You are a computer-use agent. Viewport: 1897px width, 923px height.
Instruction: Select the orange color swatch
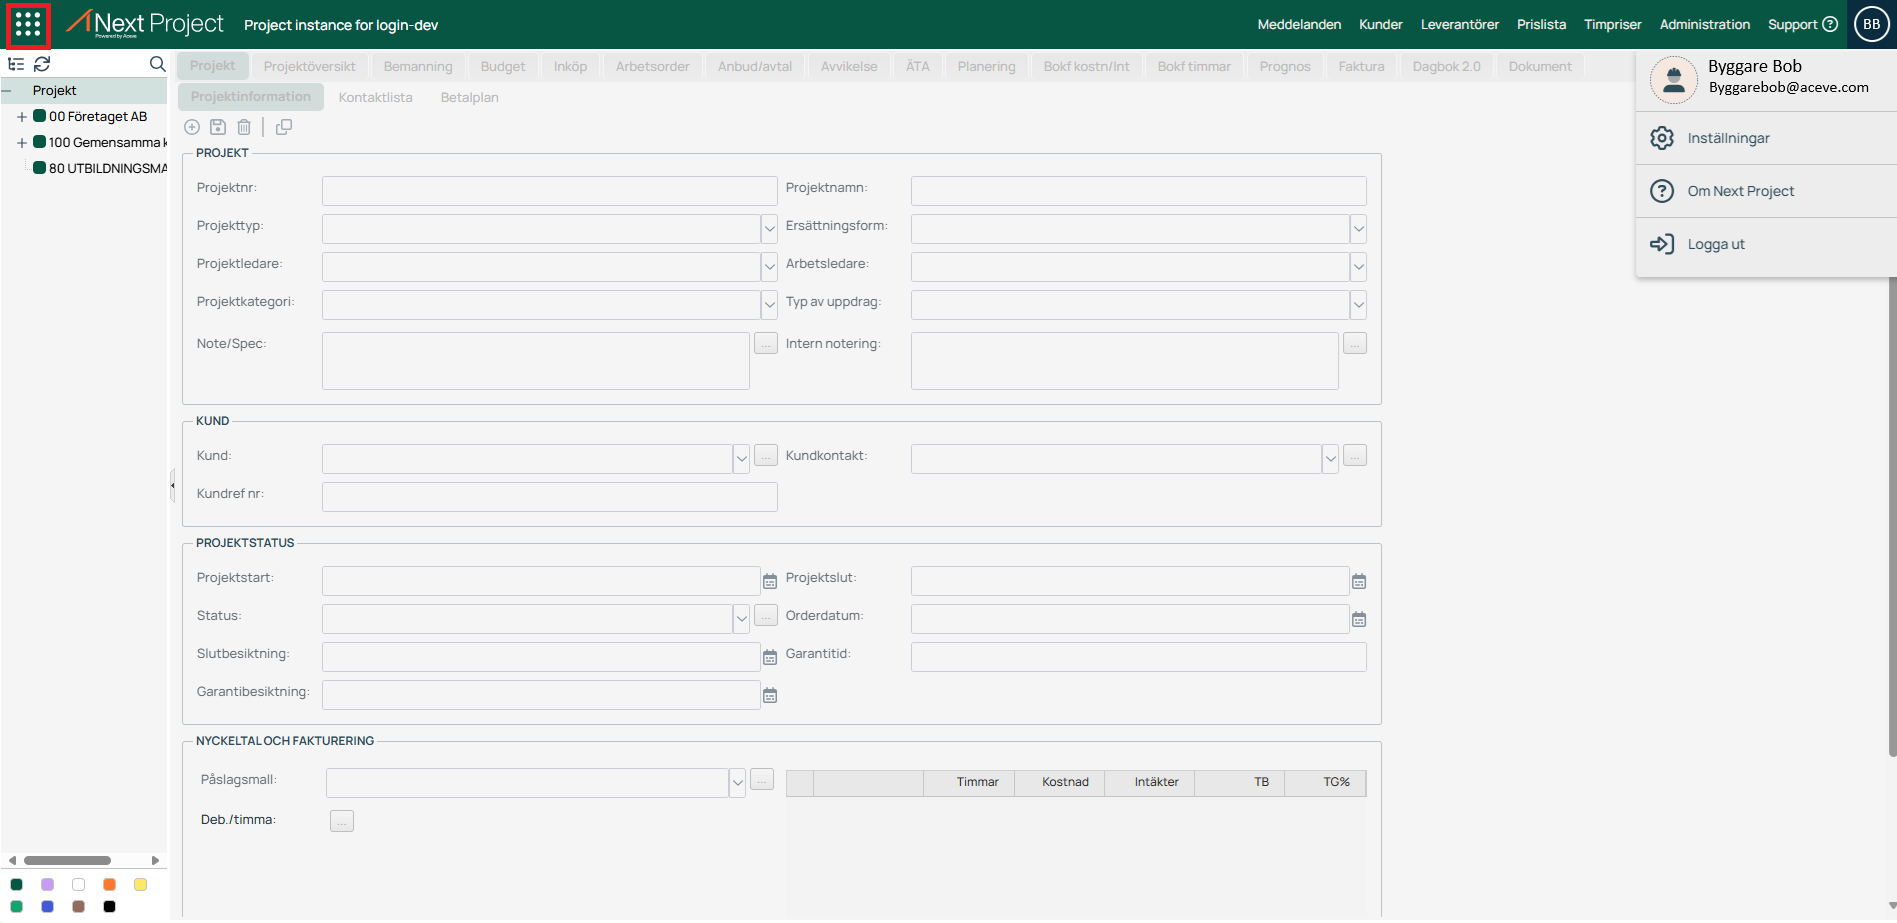(110, 884)
